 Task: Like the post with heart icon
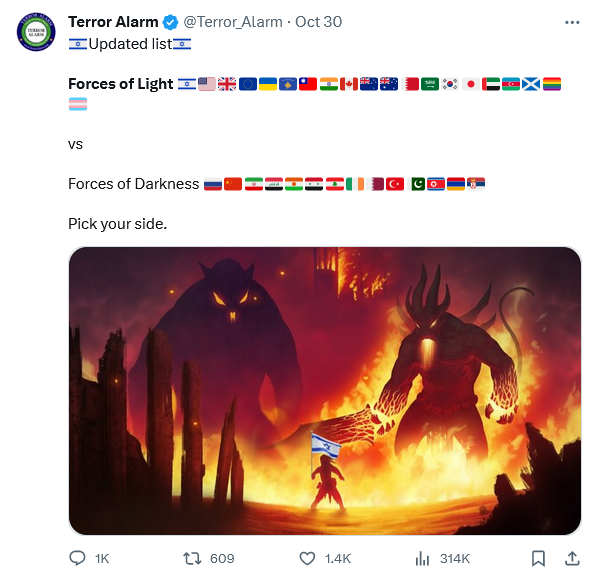pyautogui.click(x=307, y=559)
